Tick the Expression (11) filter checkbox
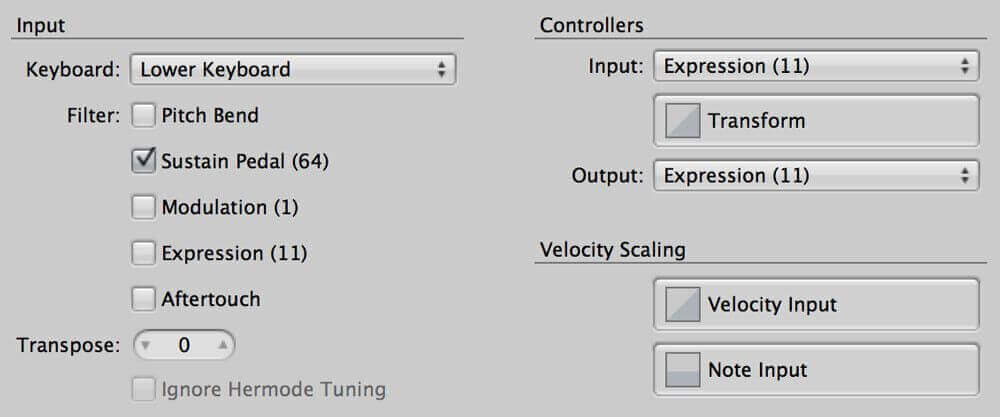This screenshot has width=1000, height=417. tap(143, 253)
